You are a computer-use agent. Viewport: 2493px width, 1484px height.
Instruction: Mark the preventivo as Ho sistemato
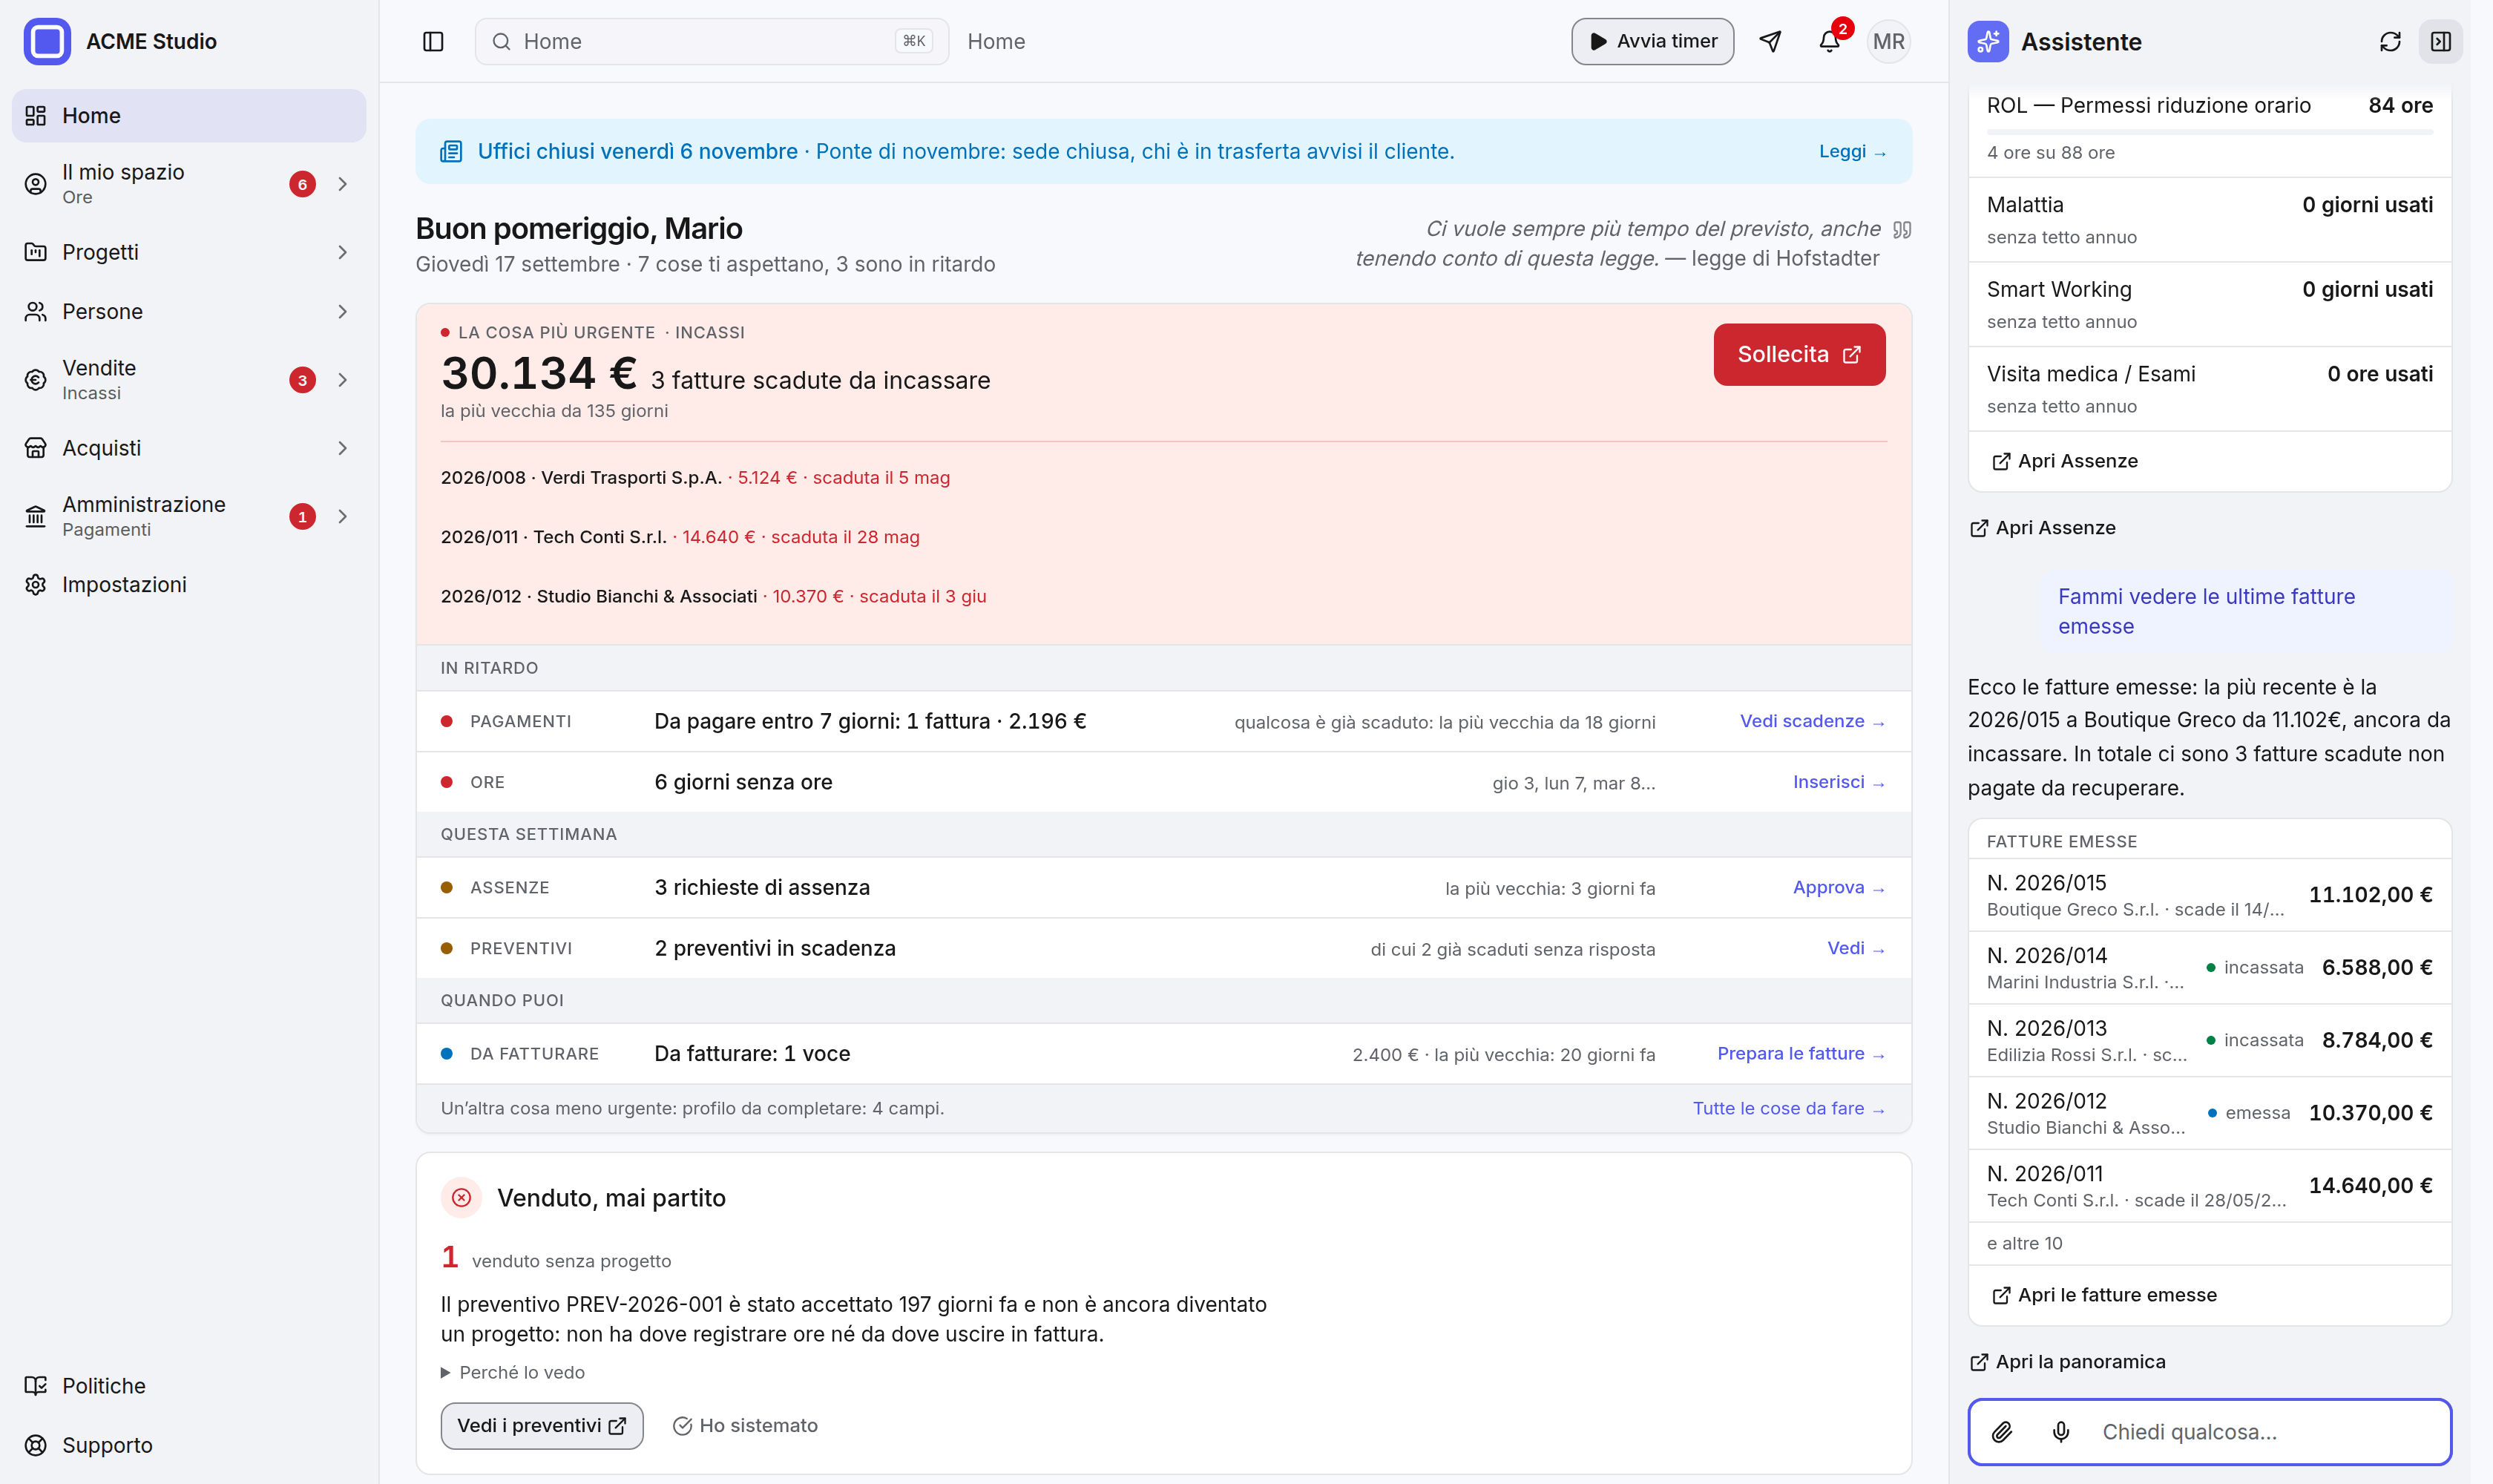(745, 1425)
